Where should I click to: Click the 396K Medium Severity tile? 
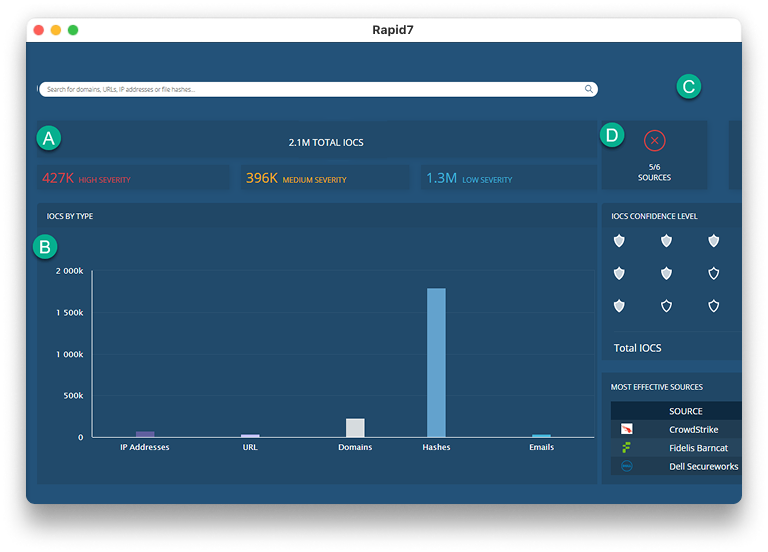[x=325, y=178]
